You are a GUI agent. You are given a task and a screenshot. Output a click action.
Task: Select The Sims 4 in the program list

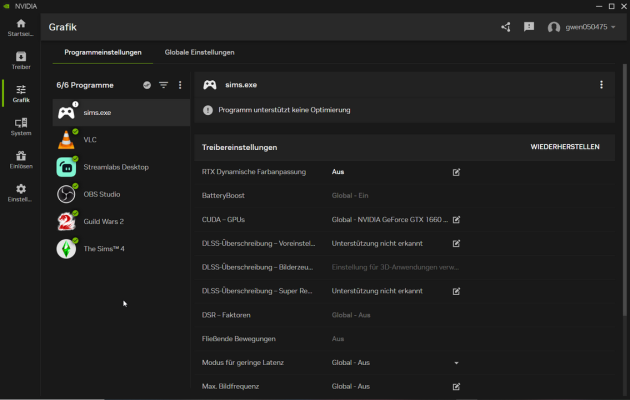click(x=121, y=249)
